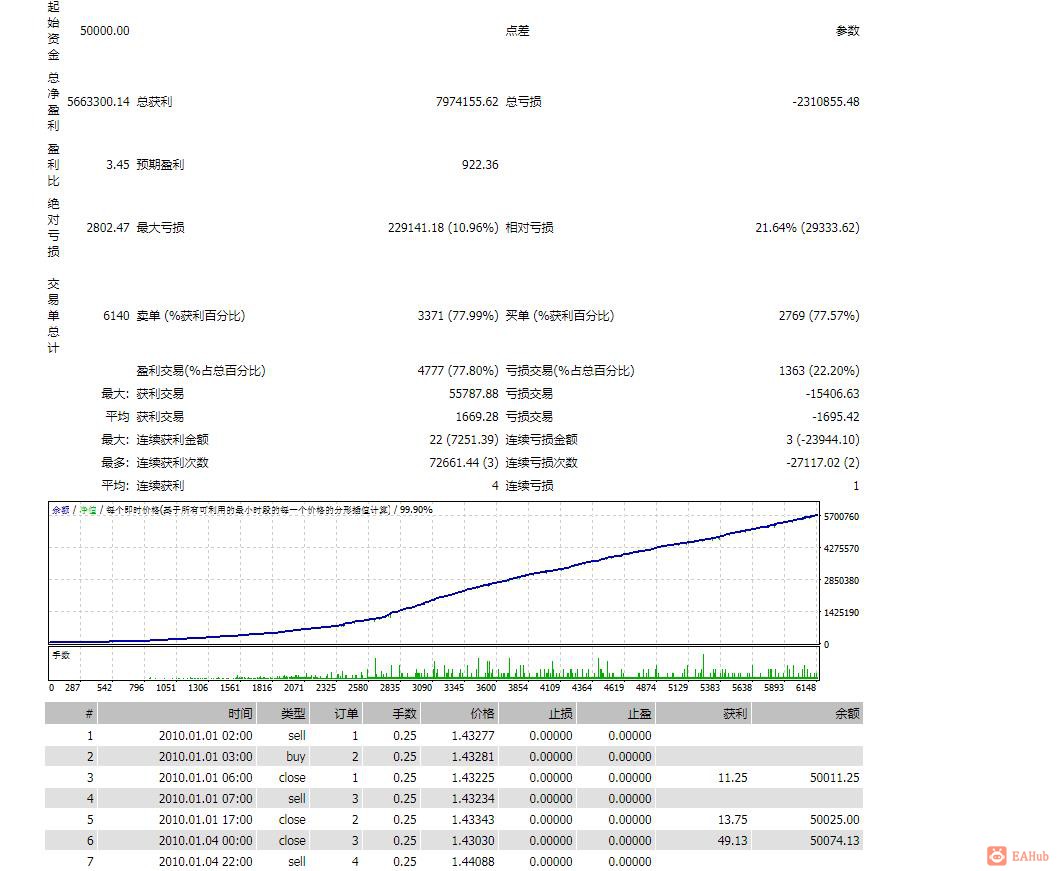Viewport: 1058px width, 871px height.
Task: Click the 总获利 label
Action: 155,102
